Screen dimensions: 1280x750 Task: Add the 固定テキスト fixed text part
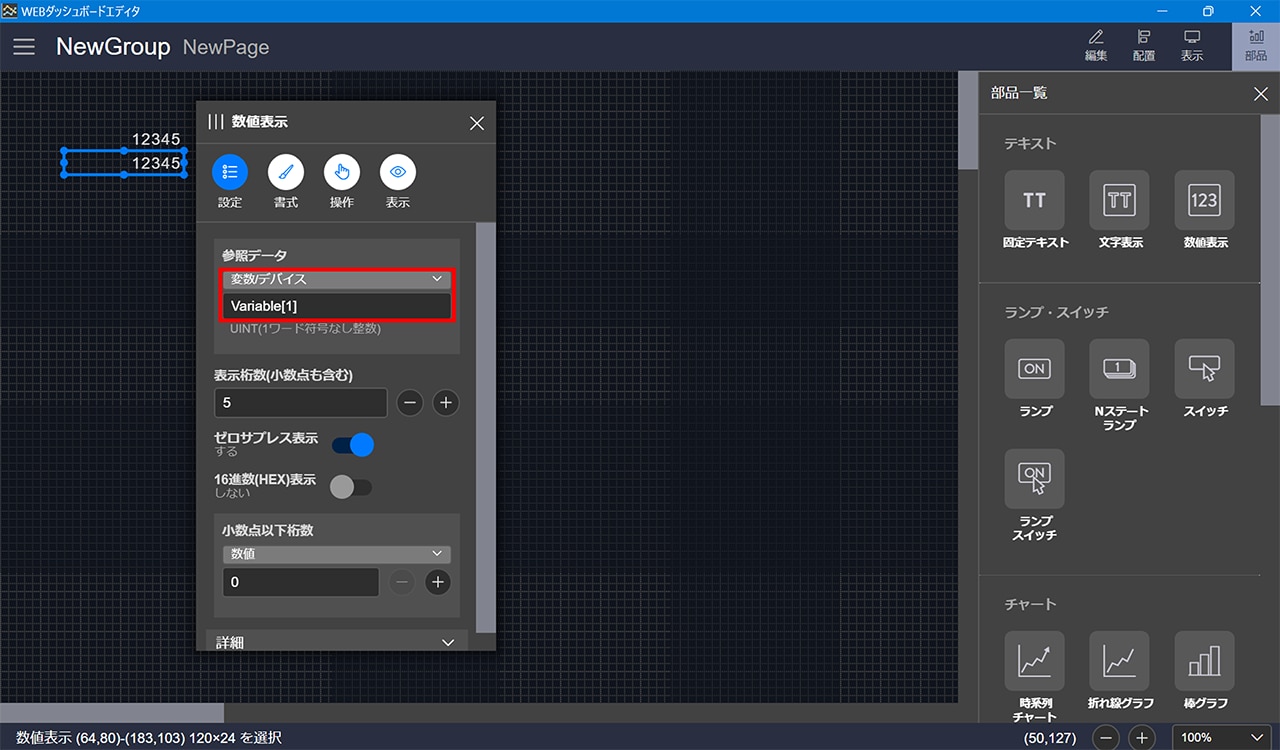[x=1034, y=200]
